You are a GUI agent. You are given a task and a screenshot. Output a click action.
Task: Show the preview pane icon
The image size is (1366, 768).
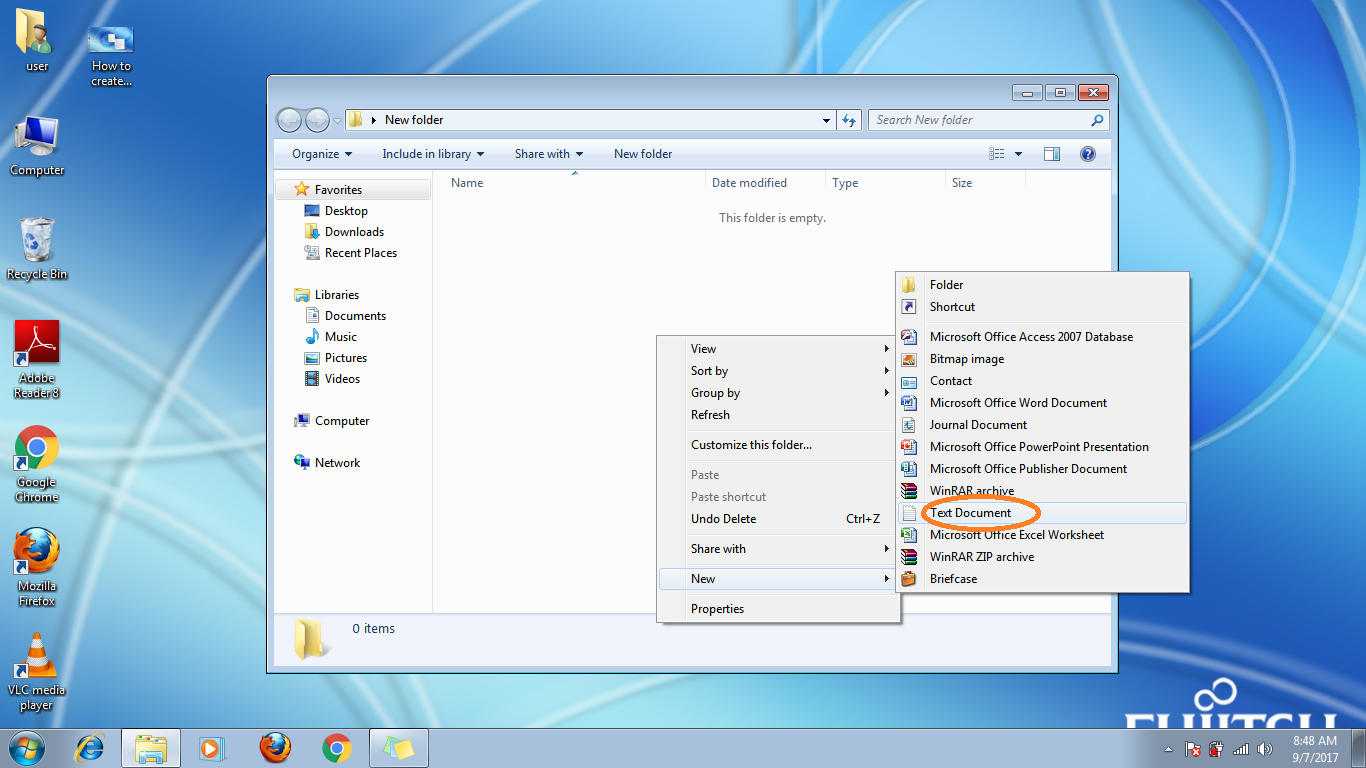1051,154
